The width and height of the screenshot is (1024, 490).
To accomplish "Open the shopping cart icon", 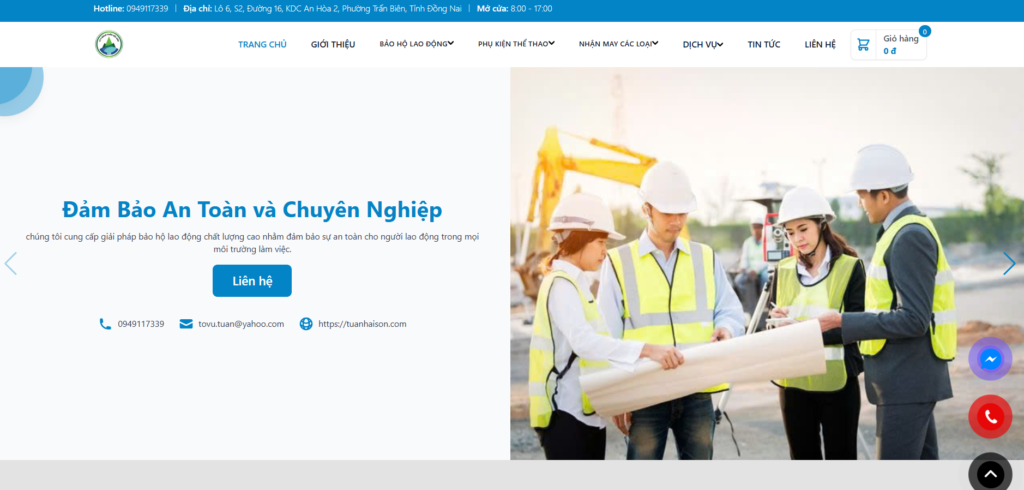I will coord(863,44).
